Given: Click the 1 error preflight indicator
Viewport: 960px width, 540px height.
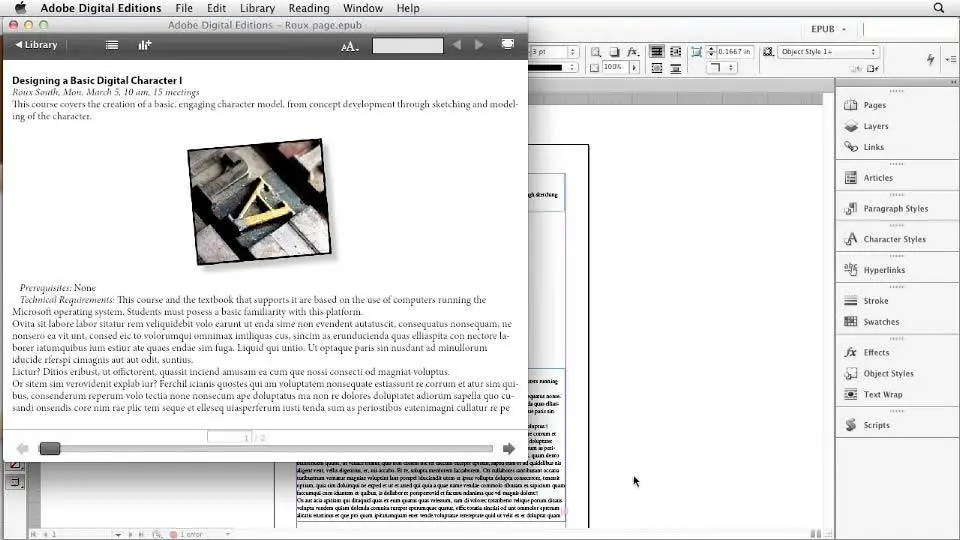Looking at the screenshot, I should (x=186, y=534).
